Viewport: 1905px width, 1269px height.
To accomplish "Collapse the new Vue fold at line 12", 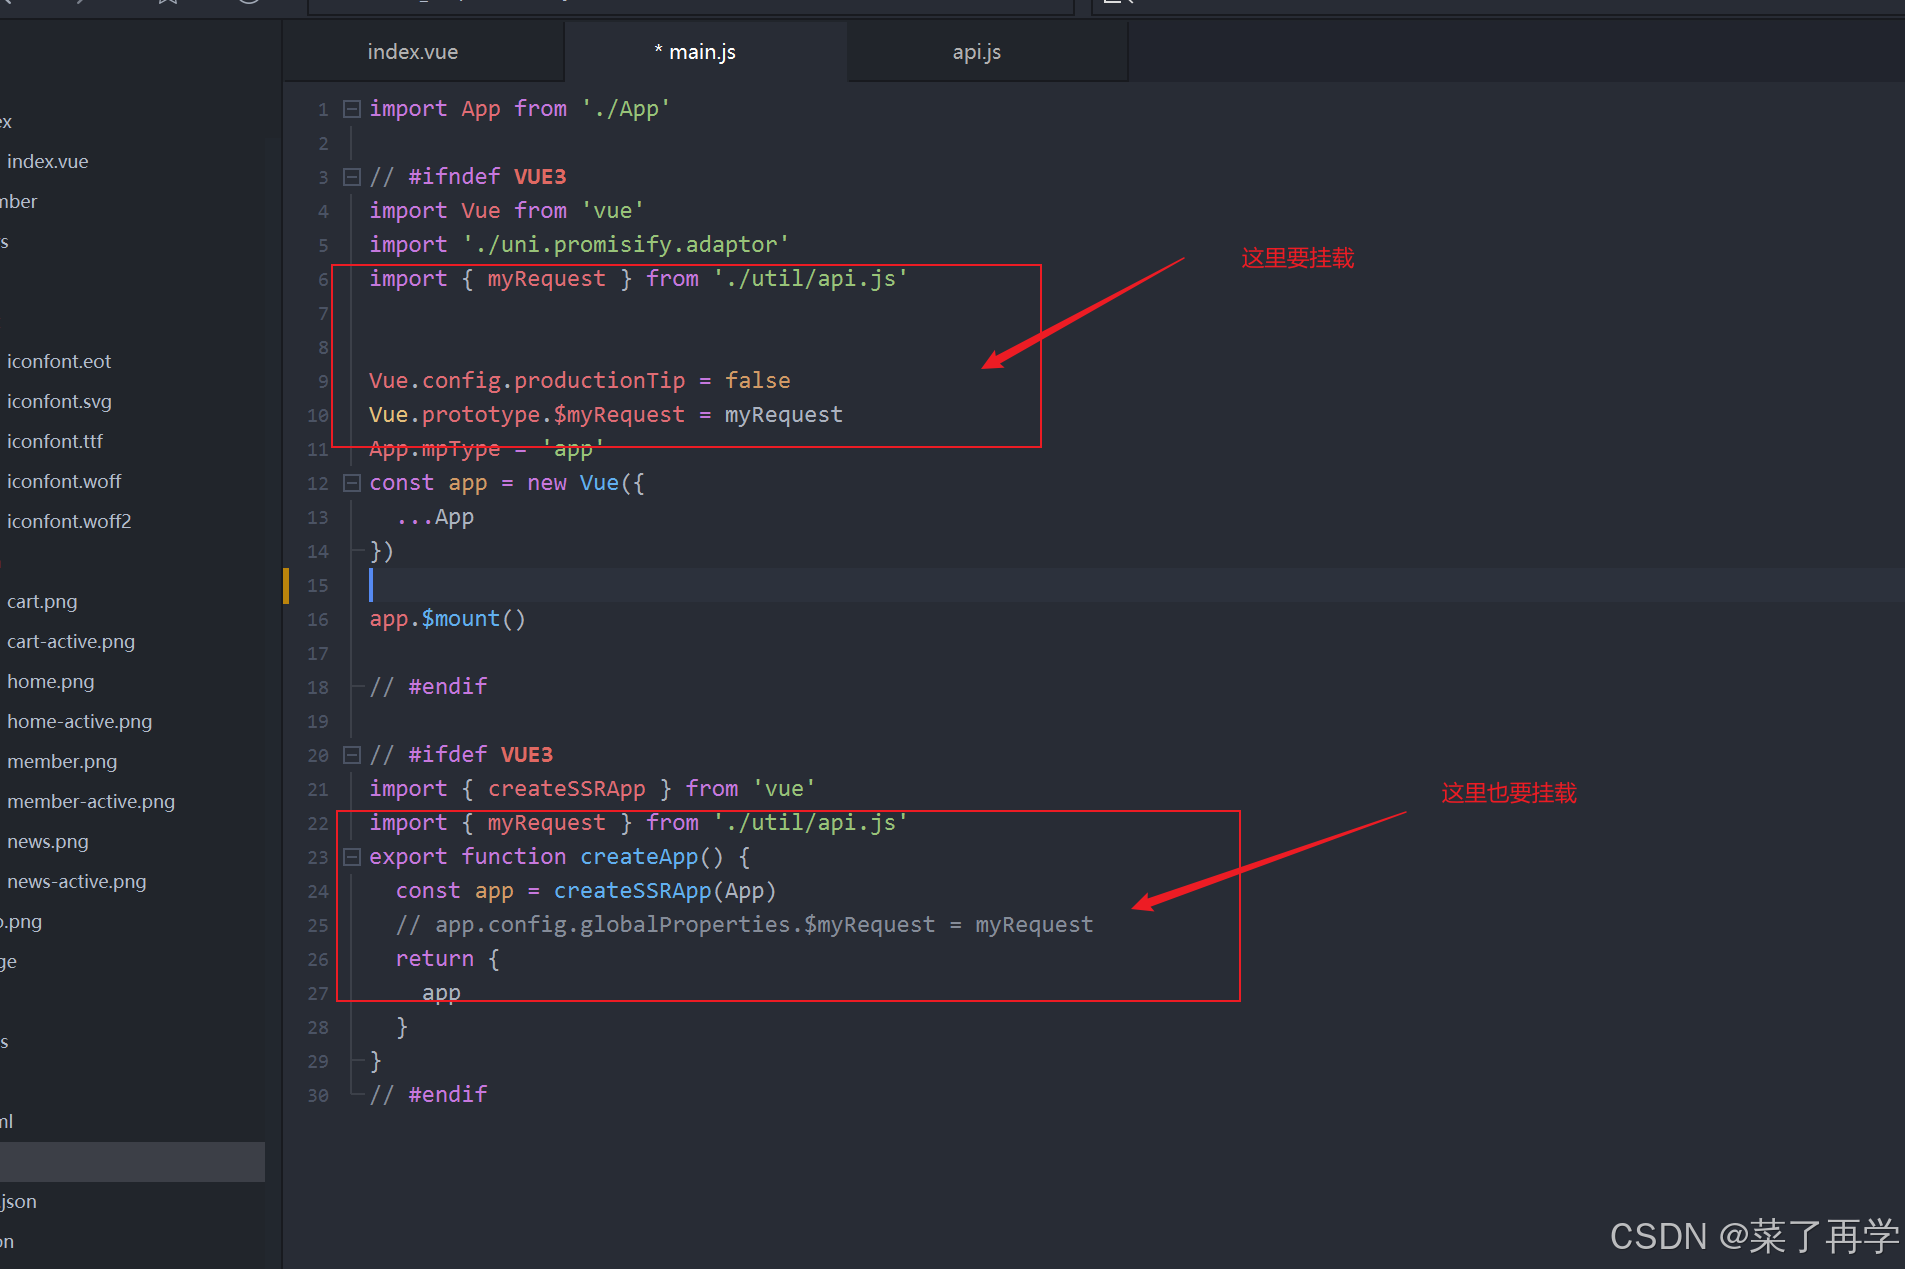I will 351,483.
